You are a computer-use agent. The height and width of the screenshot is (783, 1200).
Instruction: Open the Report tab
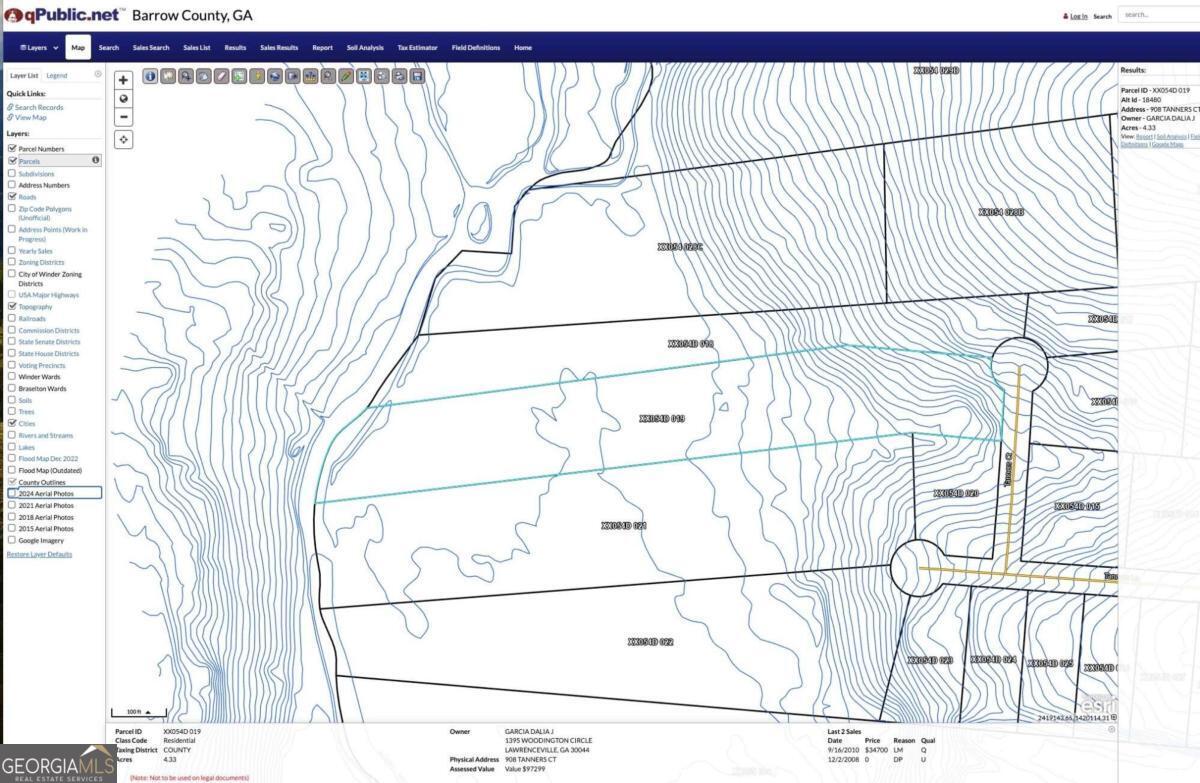[322, 48]
